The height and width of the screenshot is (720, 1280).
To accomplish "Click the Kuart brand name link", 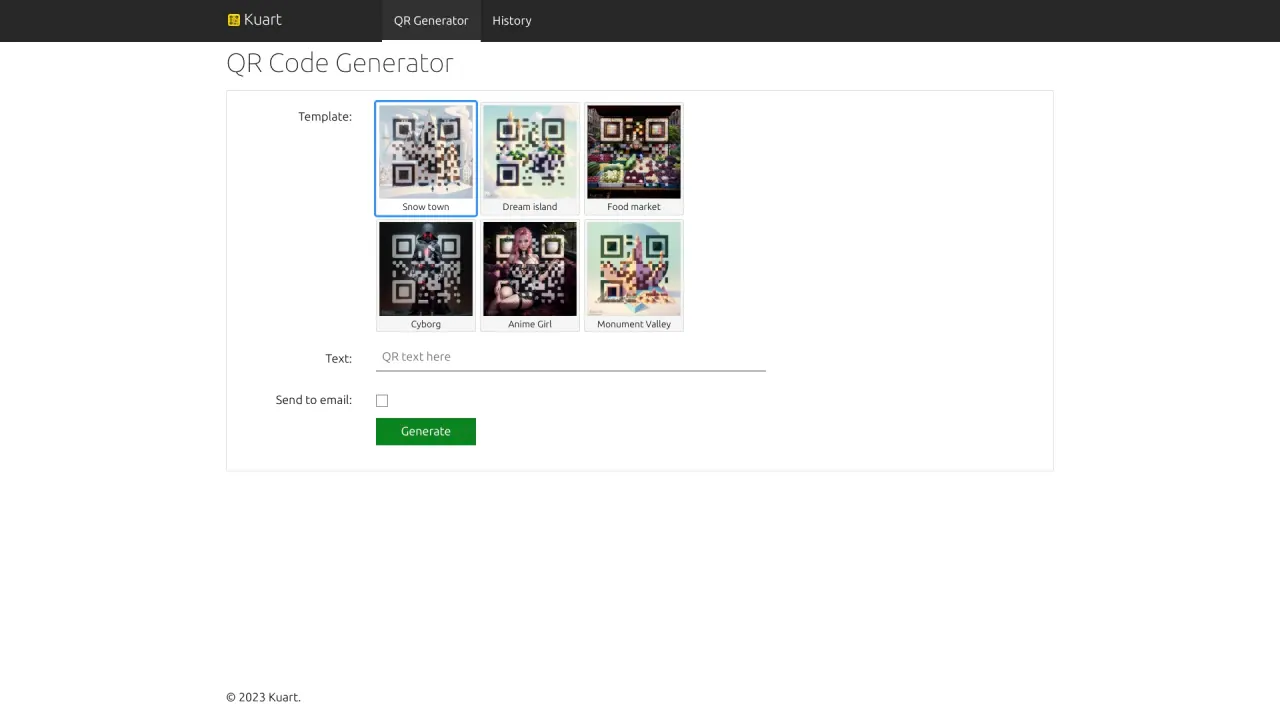I will tap(263, 20).
